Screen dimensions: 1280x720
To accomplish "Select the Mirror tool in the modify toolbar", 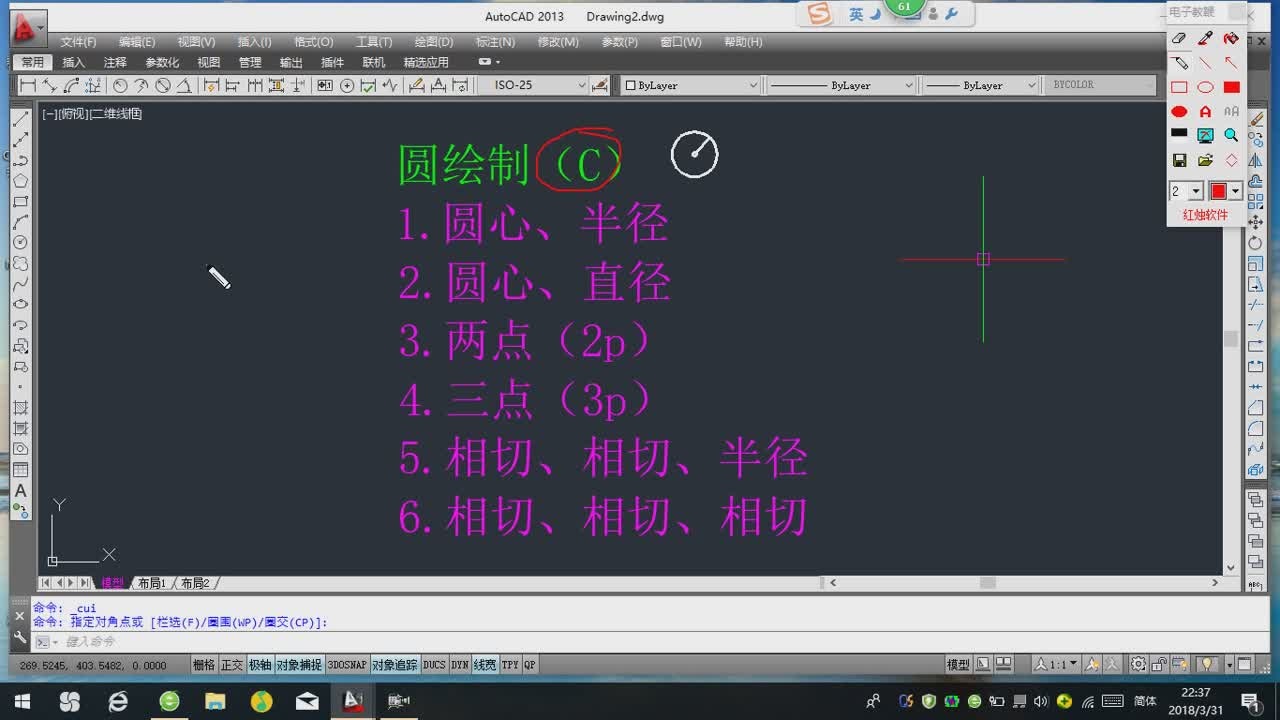I will click(1255, 160).
